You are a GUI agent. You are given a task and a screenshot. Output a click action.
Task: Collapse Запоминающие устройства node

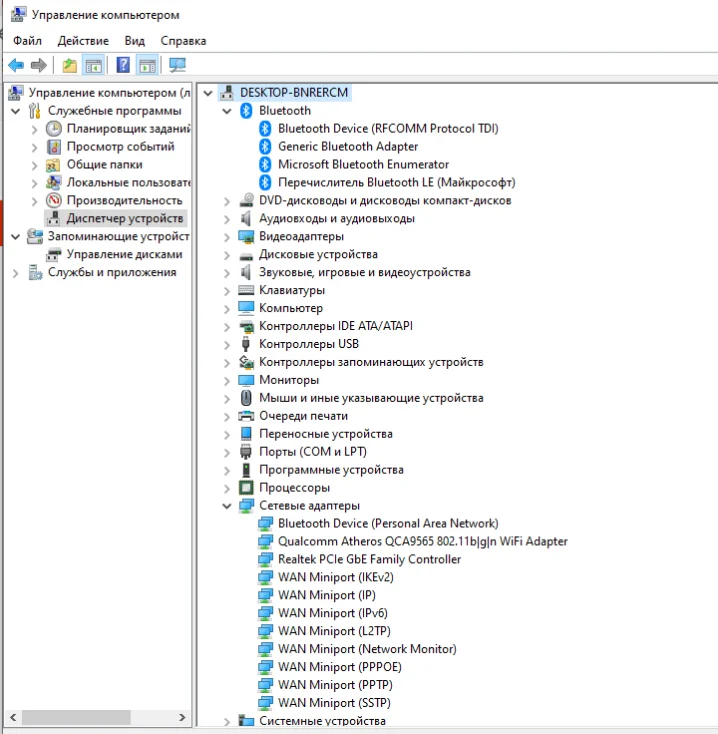[x=15, y=237]
